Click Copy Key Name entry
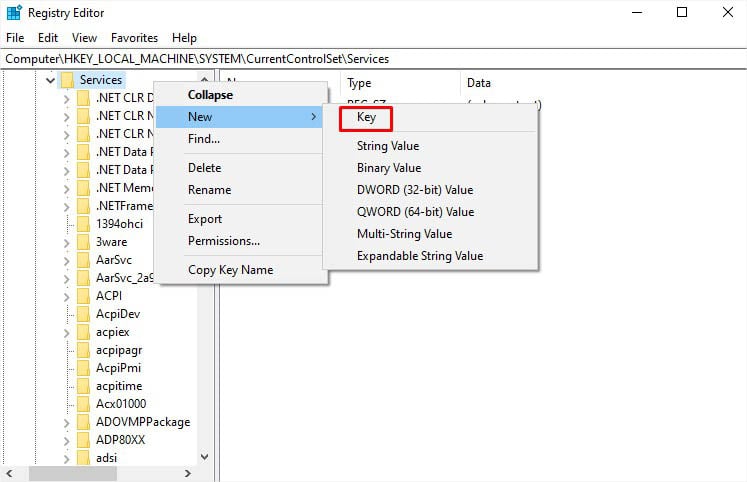Screen dimensions: 747x482 pos(231,270)
